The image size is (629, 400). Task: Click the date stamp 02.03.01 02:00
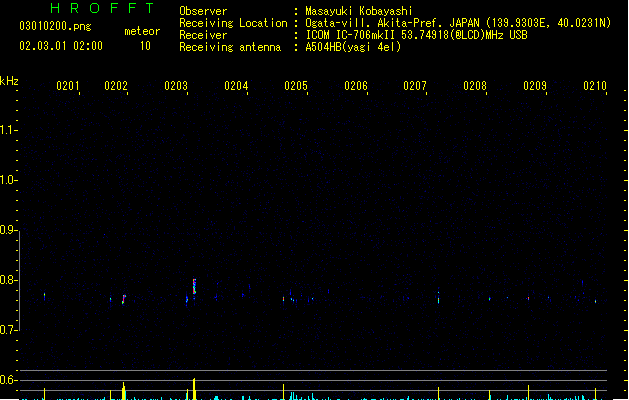(x=61, y=46)
